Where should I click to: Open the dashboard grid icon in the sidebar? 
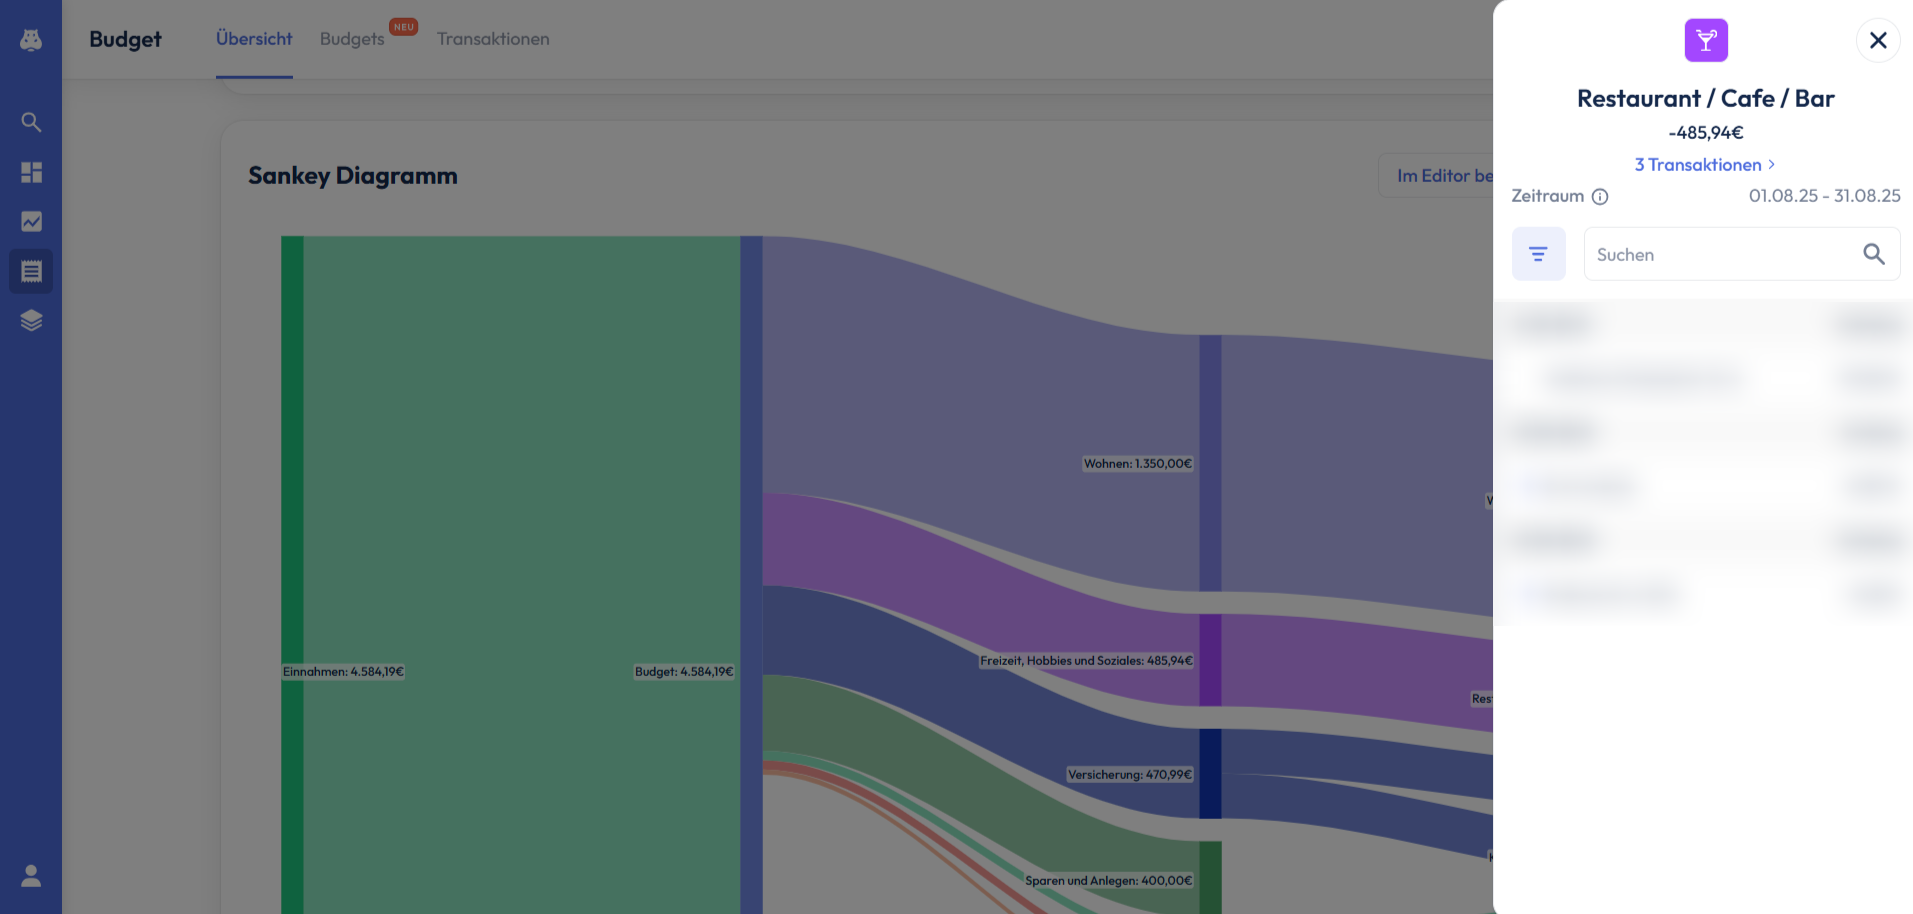click(31, 172)
